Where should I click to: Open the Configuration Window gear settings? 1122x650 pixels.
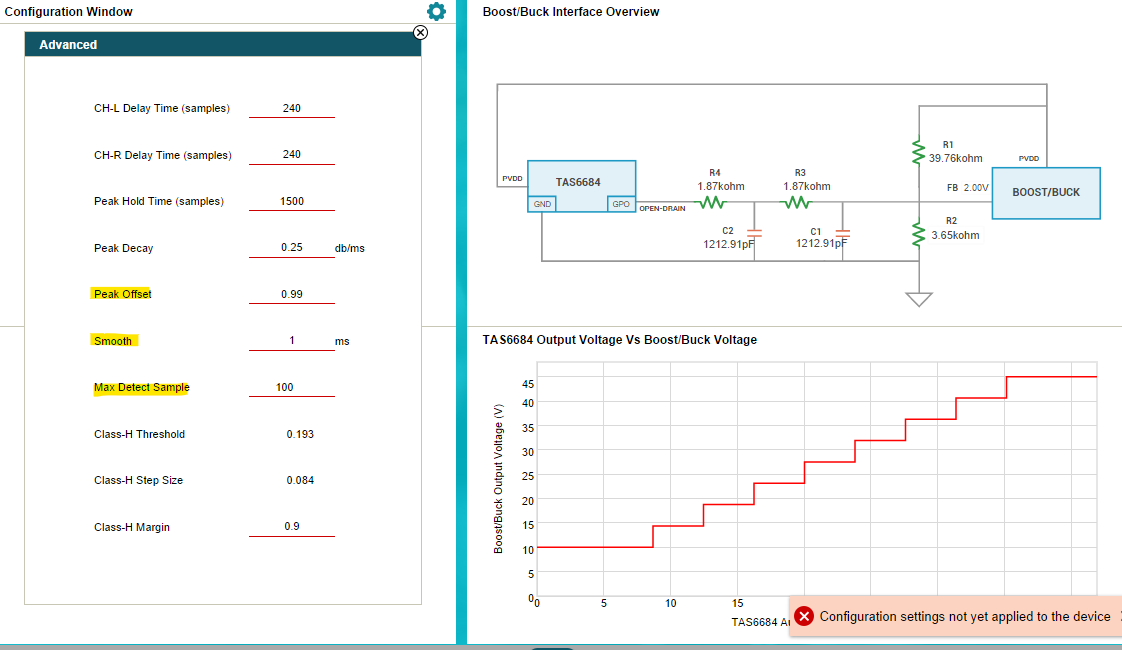[436, 11]
